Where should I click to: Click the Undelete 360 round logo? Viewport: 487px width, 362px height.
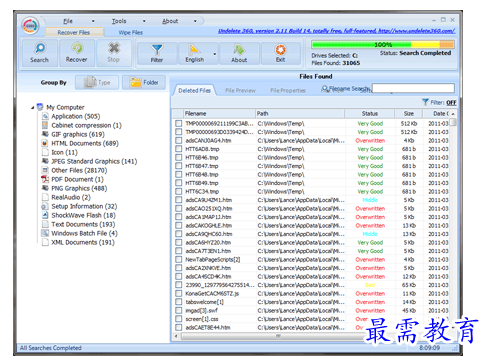(30, 26)
